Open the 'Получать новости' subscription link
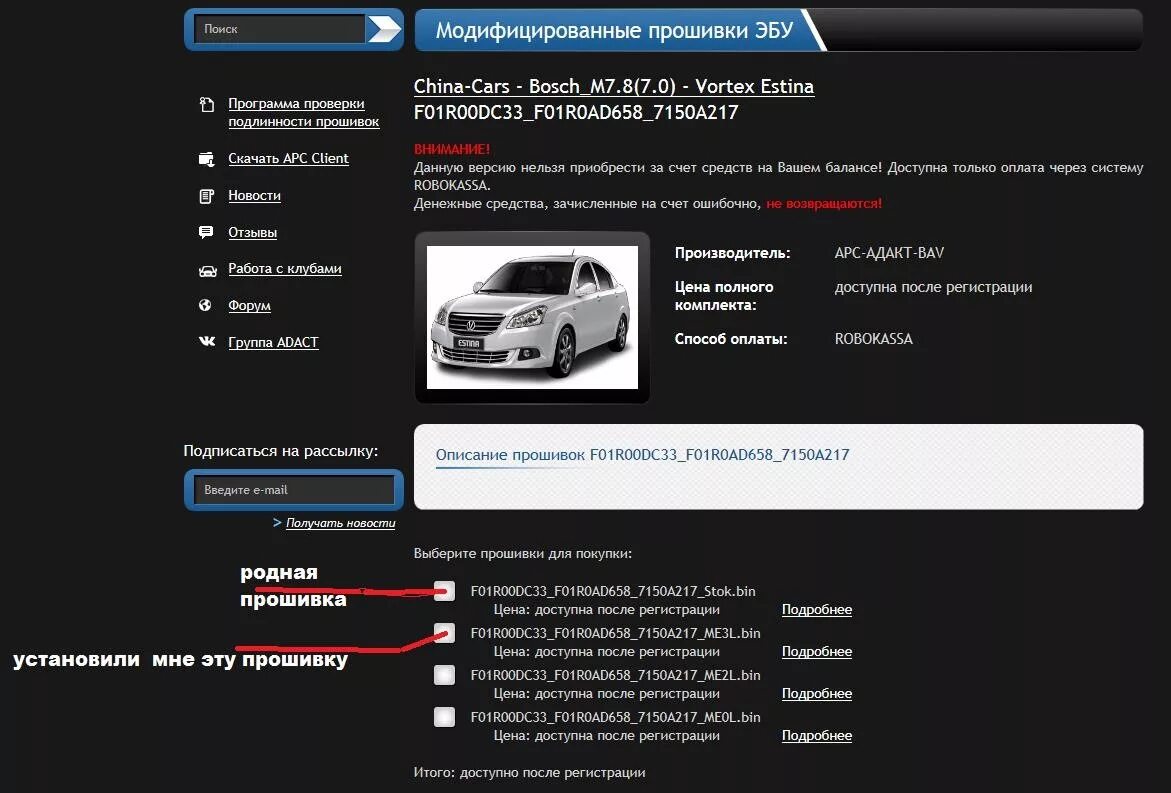This screenshot has width=1171, height=793. [x=338, y=522]
